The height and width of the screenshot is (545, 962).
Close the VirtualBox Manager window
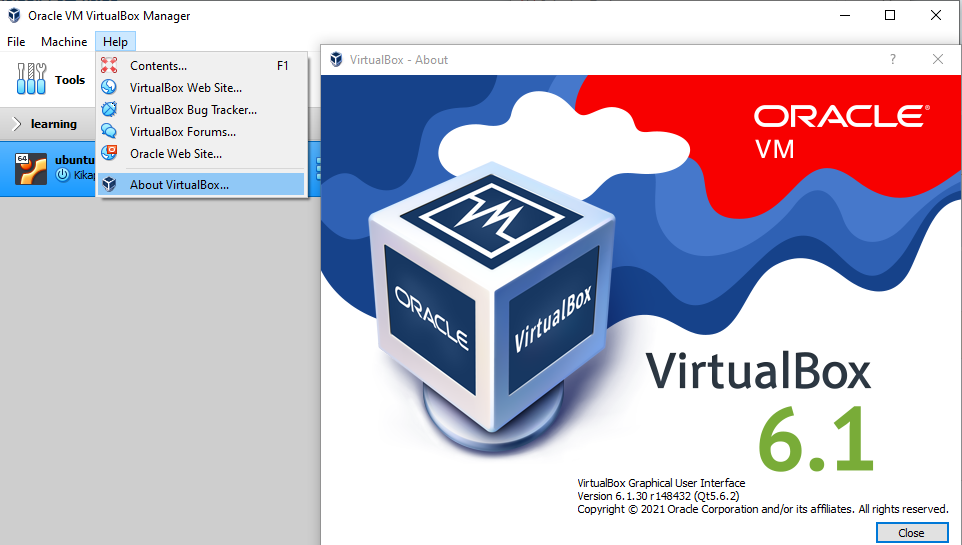[x=936, y=15]
